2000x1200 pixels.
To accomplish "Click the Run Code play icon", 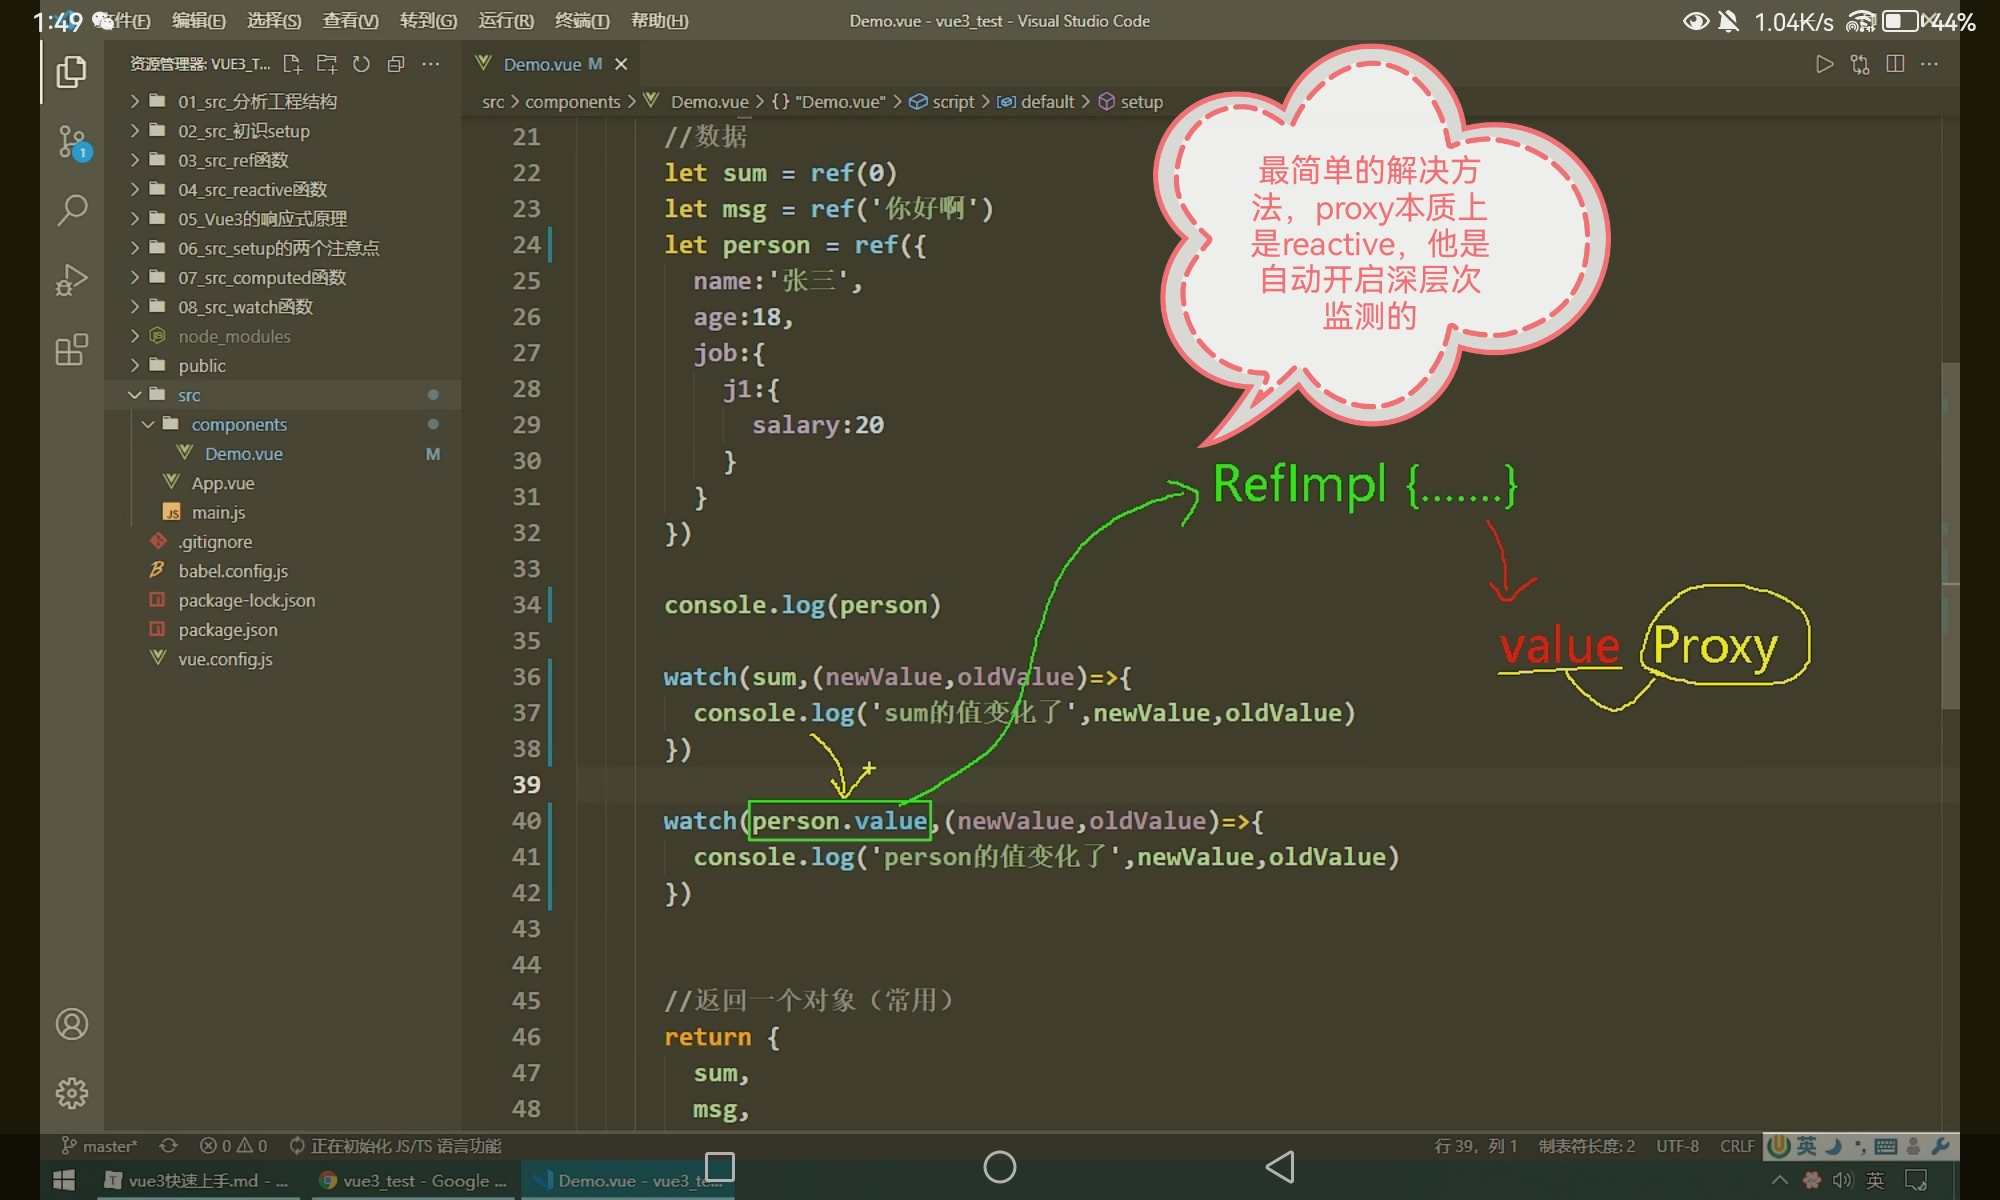I will pyautogui.click(x=1824, y=64).
